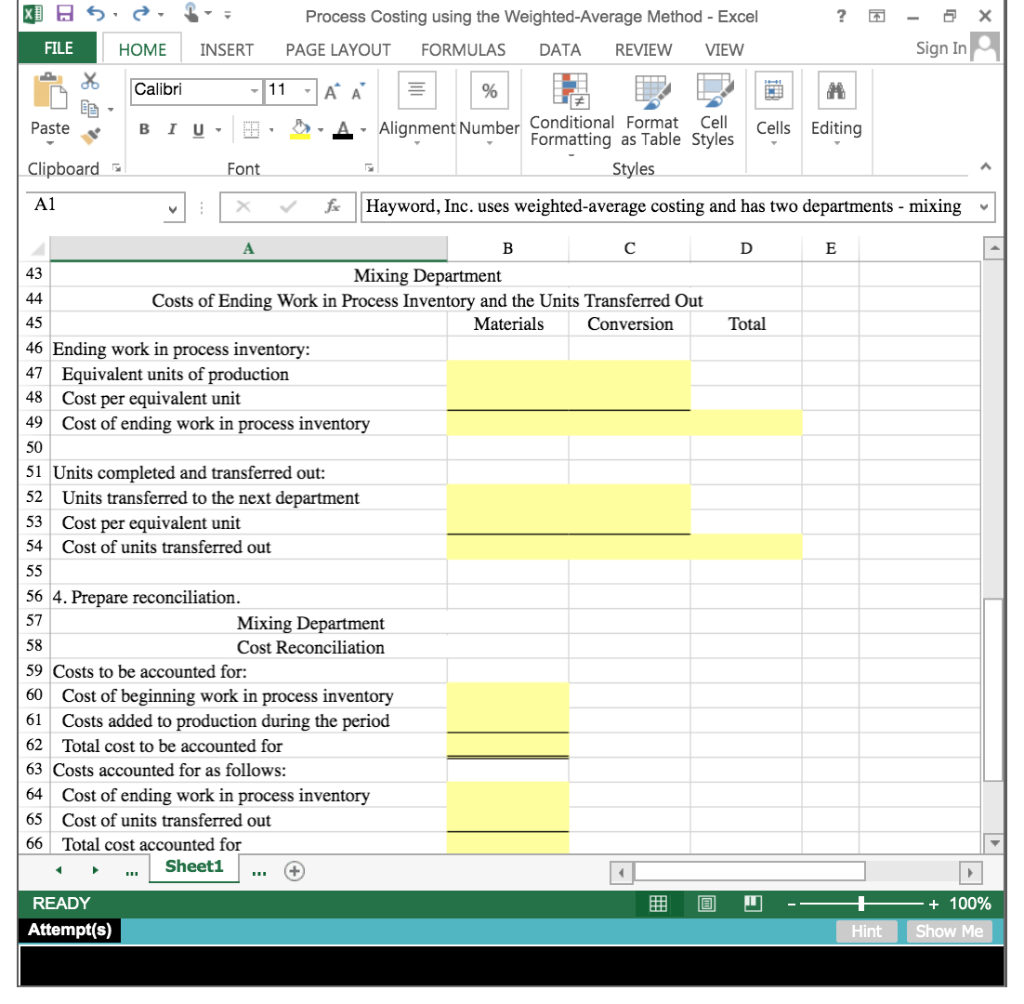Viewport: 1024px width, 1004px height.
Task: Open Ribbon Display Options
Action: click(x=876, y=16)
